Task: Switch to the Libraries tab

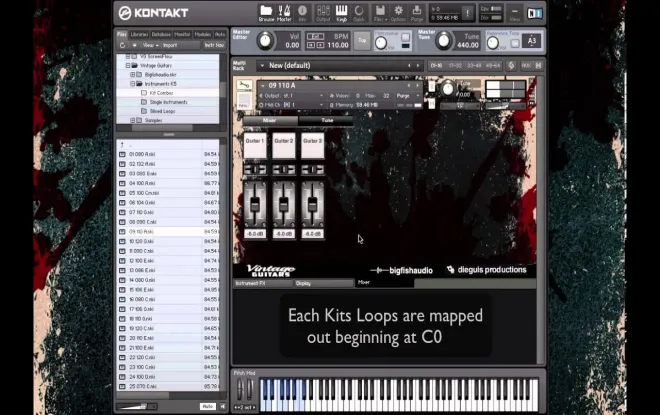Action: pos(139,35)
